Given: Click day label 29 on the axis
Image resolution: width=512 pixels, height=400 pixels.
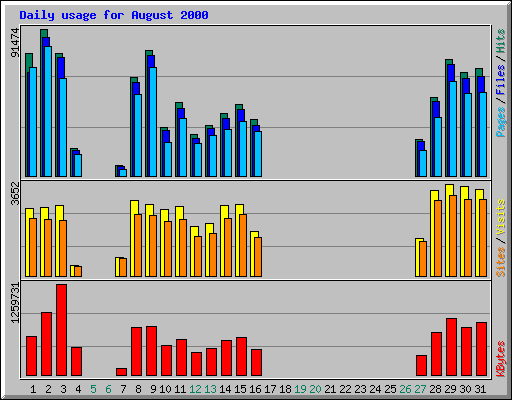Looking at the screenshot, I should coord(450,389).
